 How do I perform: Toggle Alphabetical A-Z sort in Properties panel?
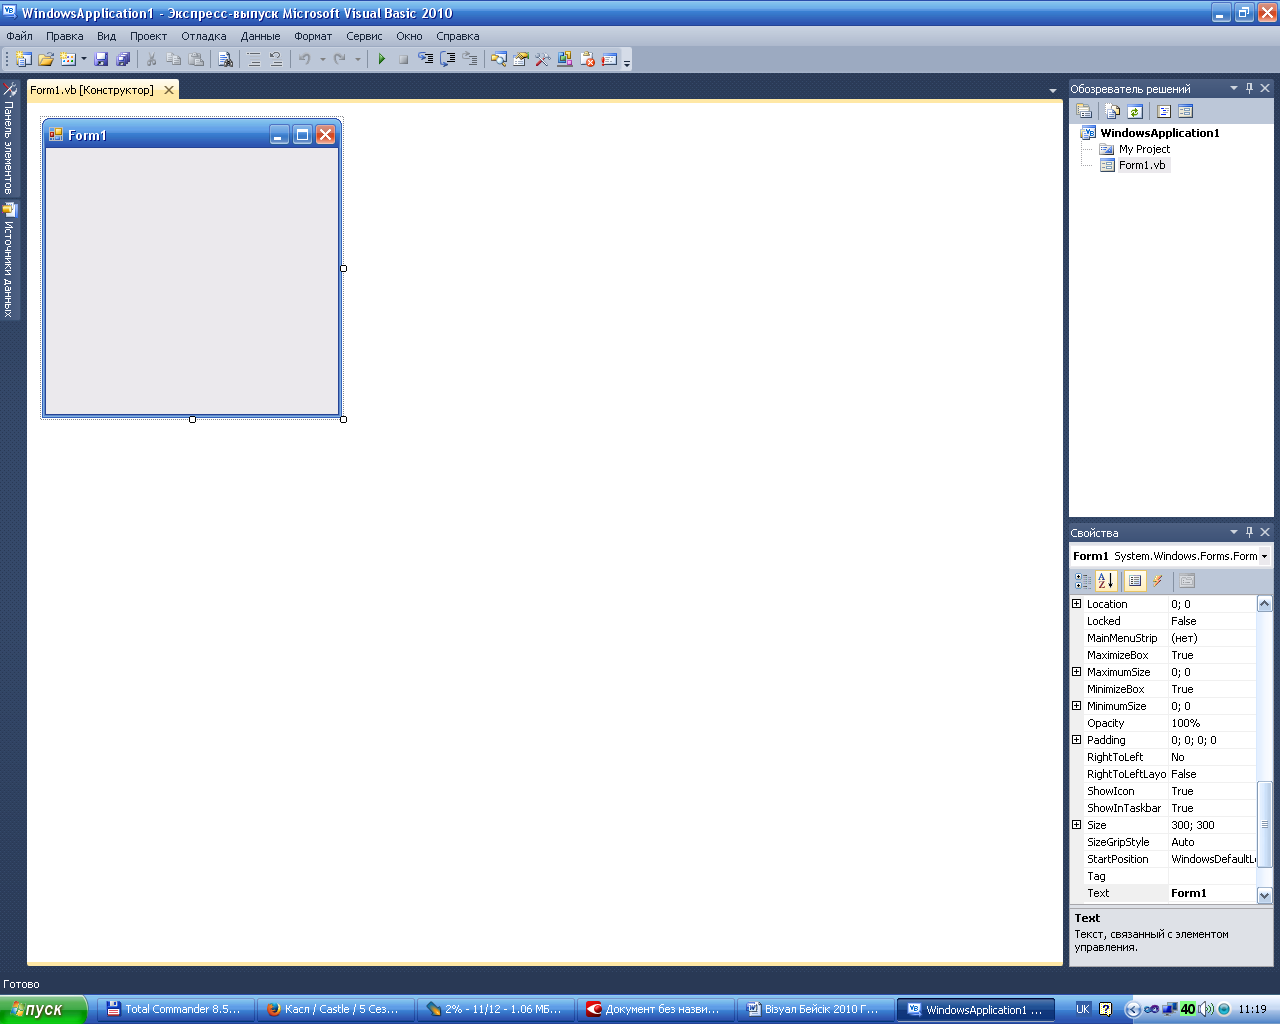pos(1106,581)
